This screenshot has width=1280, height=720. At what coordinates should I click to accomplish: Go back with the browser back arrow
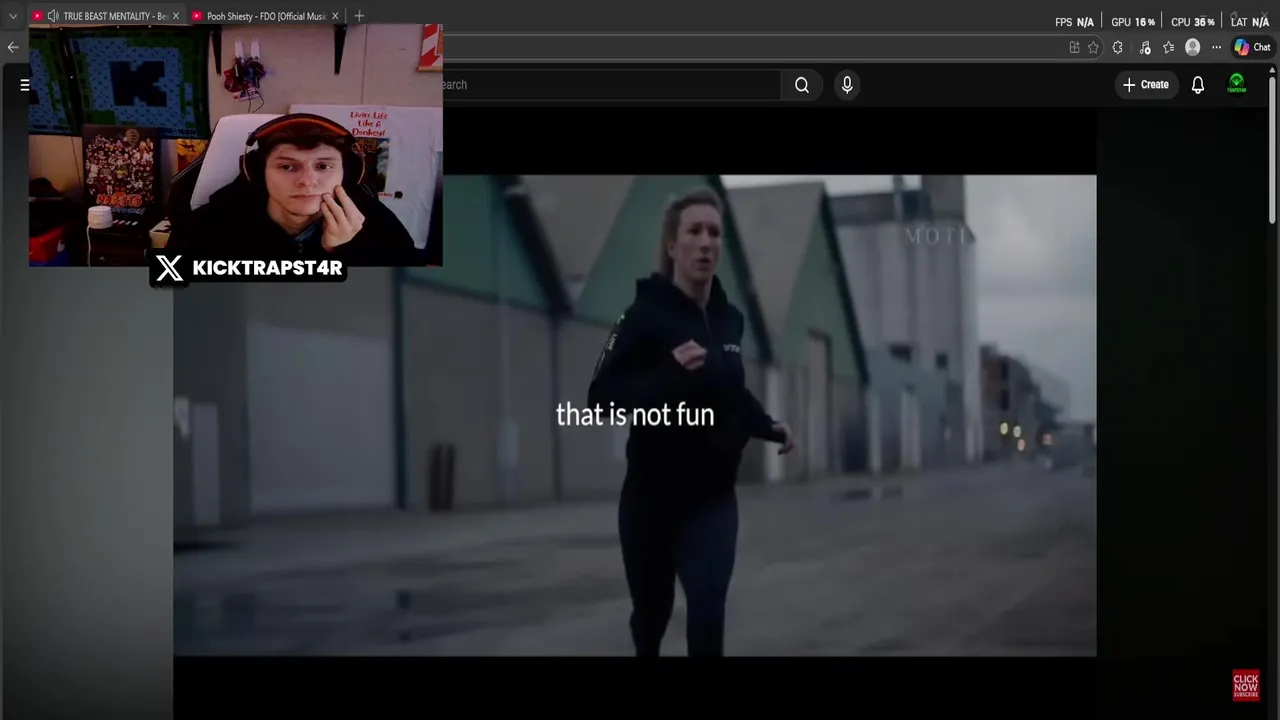pos(13,47)
